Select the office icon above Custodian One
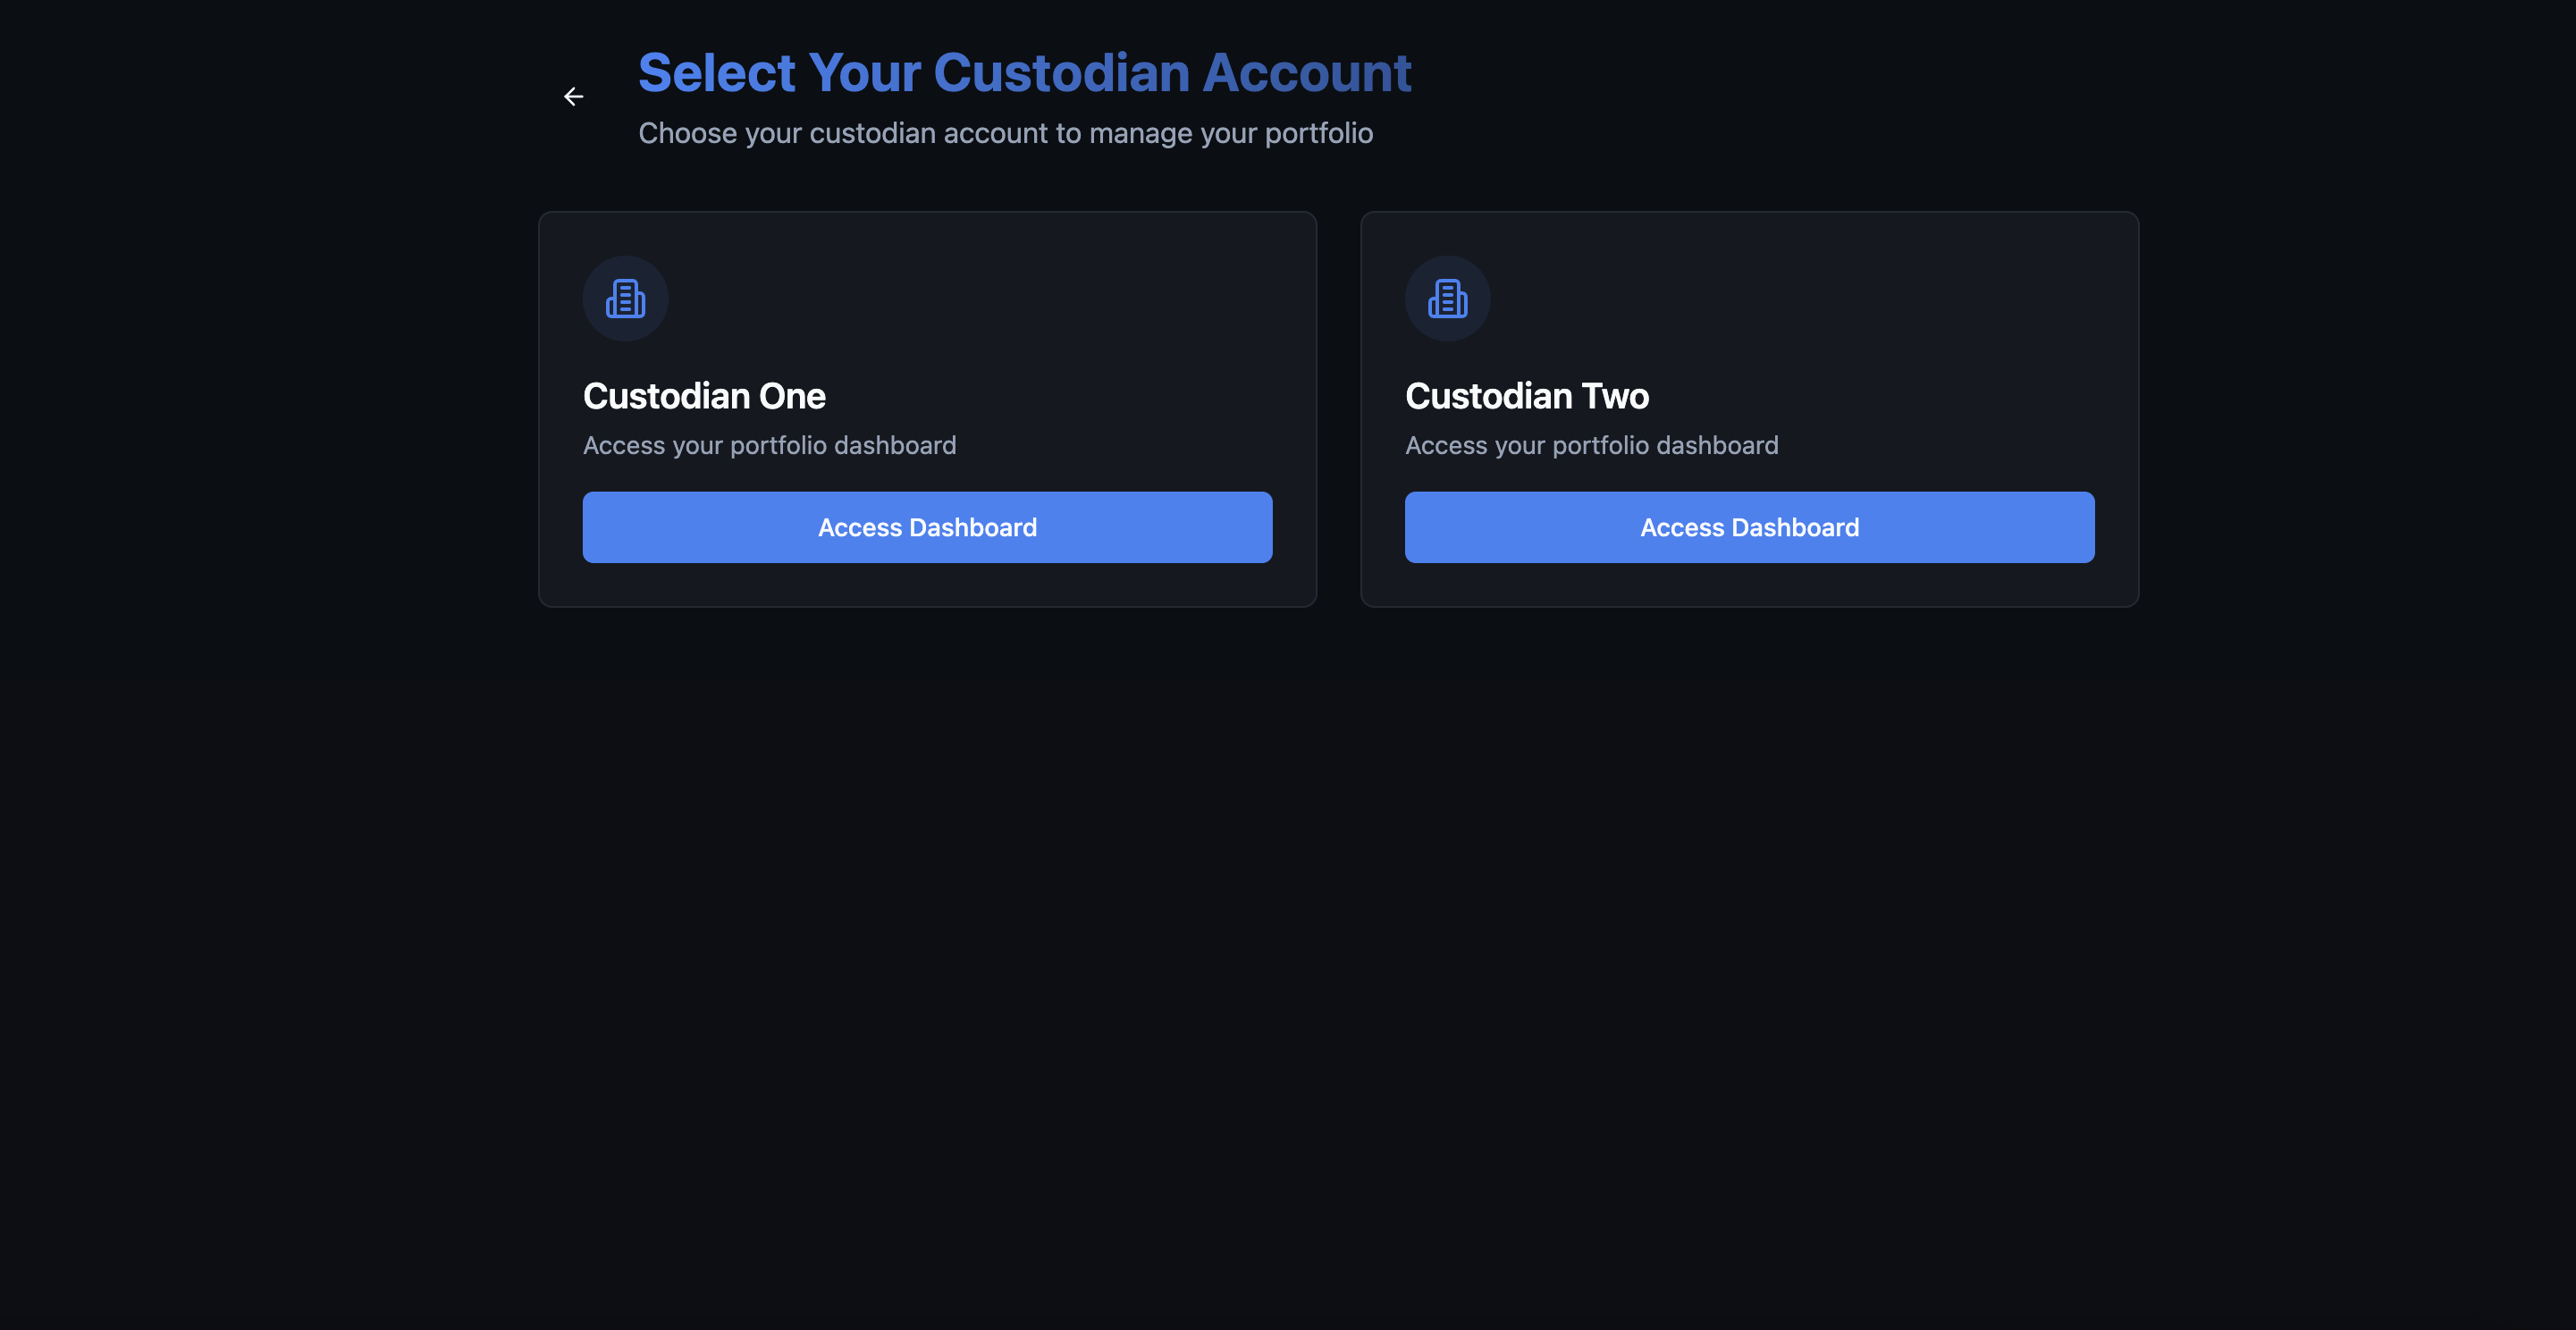This screenshot has height=1330, width=2576. coord(625,298)
